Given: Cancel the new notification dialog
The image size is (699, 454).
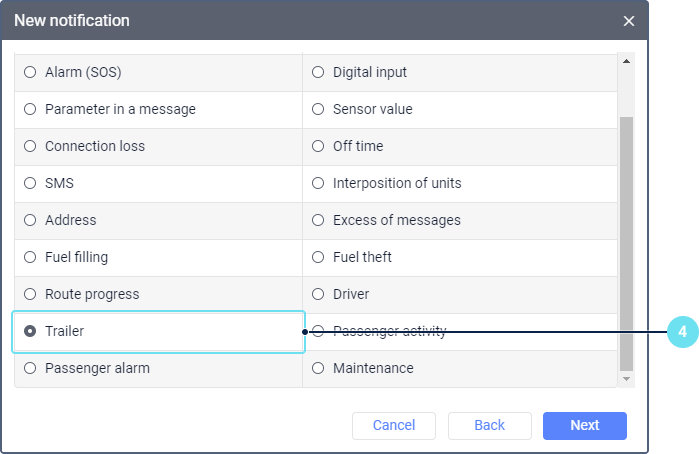Looking at the screenshot, I should click(x=393, y=425).
